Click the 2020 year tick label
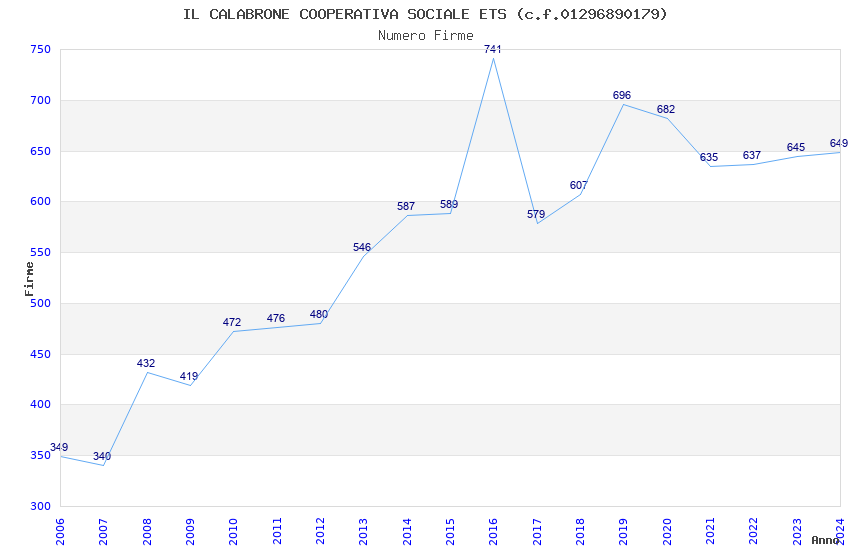Image resolution: width=850 pixels, height=550 pixels. point(667,532)
